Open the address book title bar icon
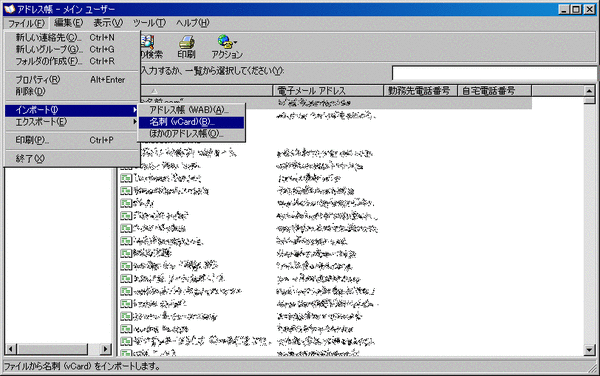 click(x=9, y=9)
